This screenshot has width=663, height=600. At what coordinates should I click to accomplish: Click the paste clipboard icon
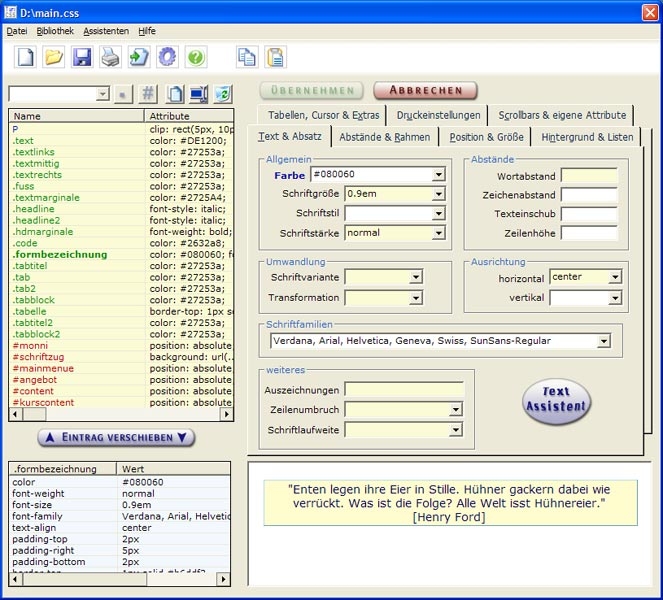click(x=274, y=57)
